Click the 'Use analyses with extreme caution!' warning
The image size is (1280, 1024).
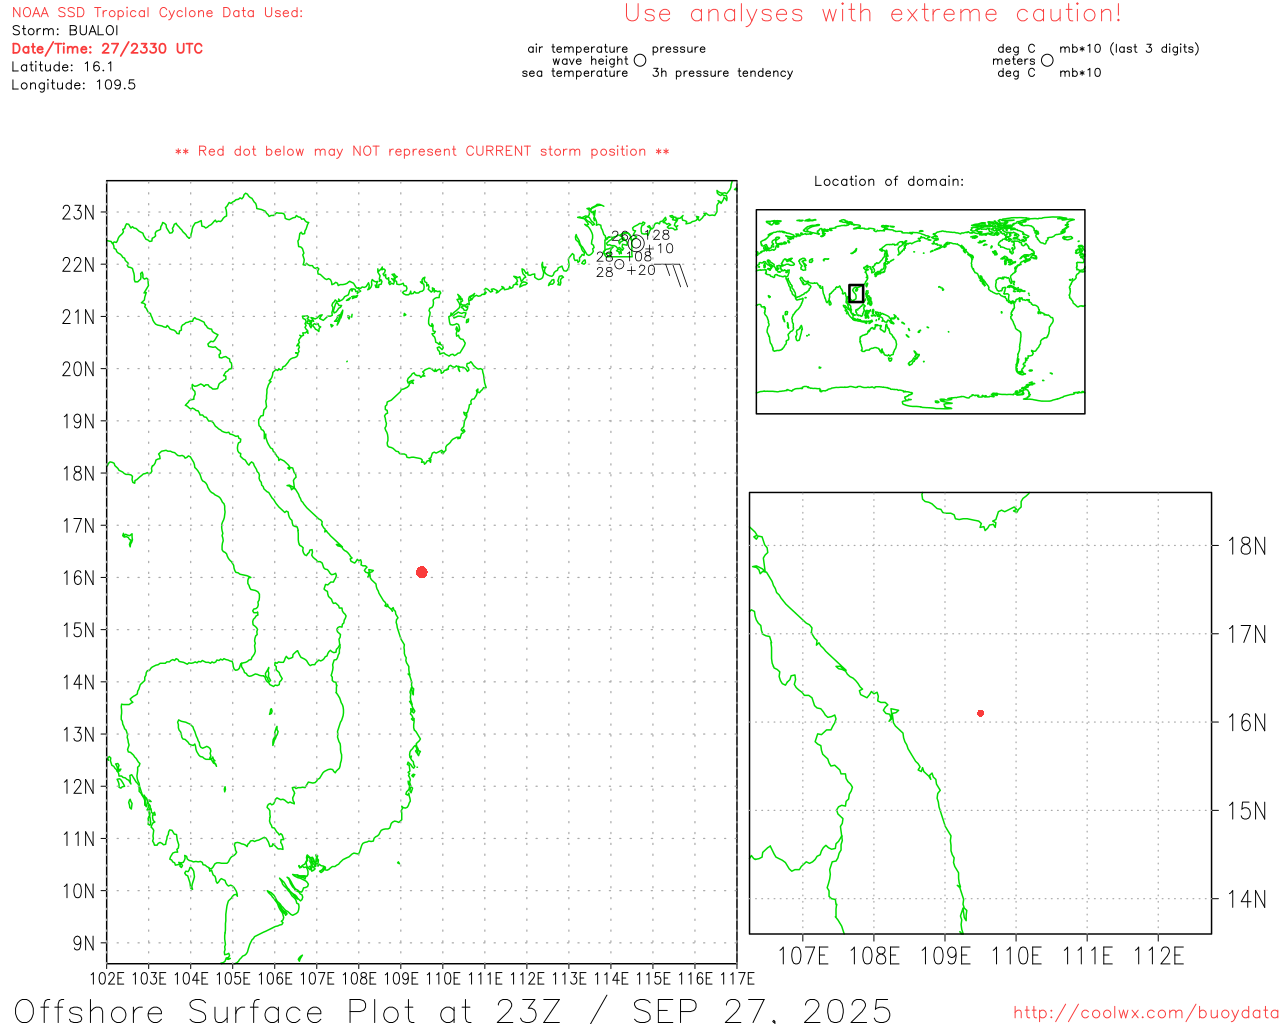873,14
